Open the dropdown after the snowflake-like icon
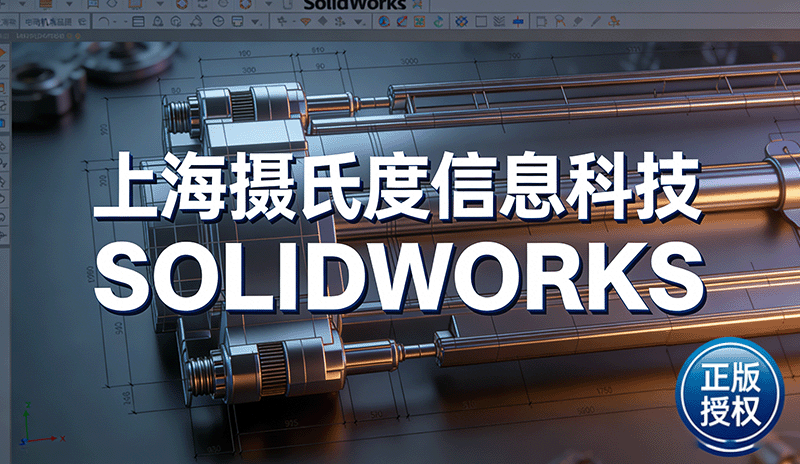The image size is (800, 464). (357, 21)
